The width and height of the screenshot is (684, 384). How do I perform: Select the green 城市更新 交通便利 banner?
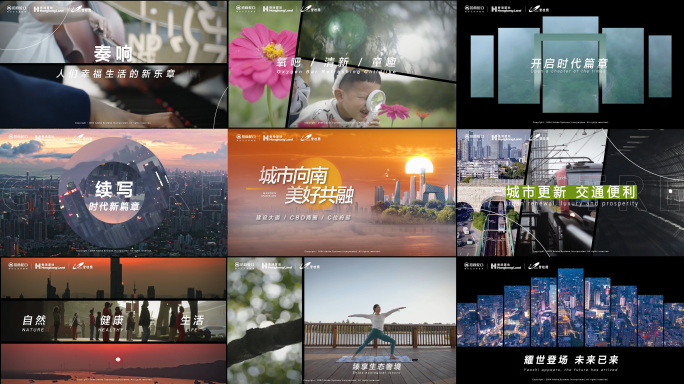571,192
